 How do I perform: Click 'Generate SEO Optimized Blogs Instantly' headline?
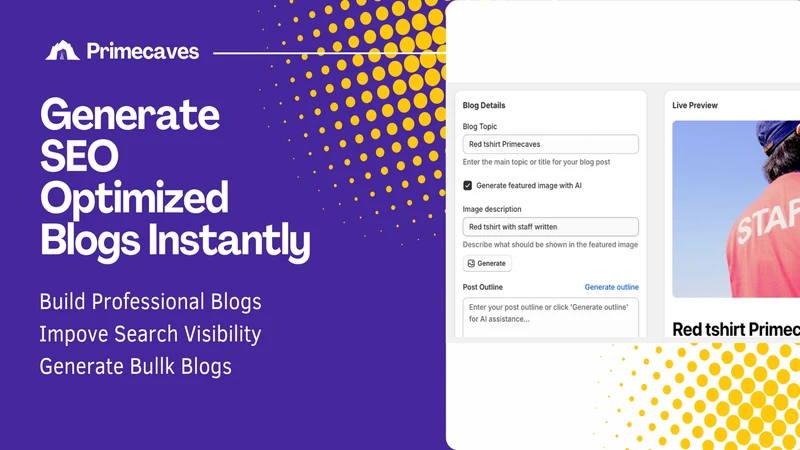click(175, 179)
